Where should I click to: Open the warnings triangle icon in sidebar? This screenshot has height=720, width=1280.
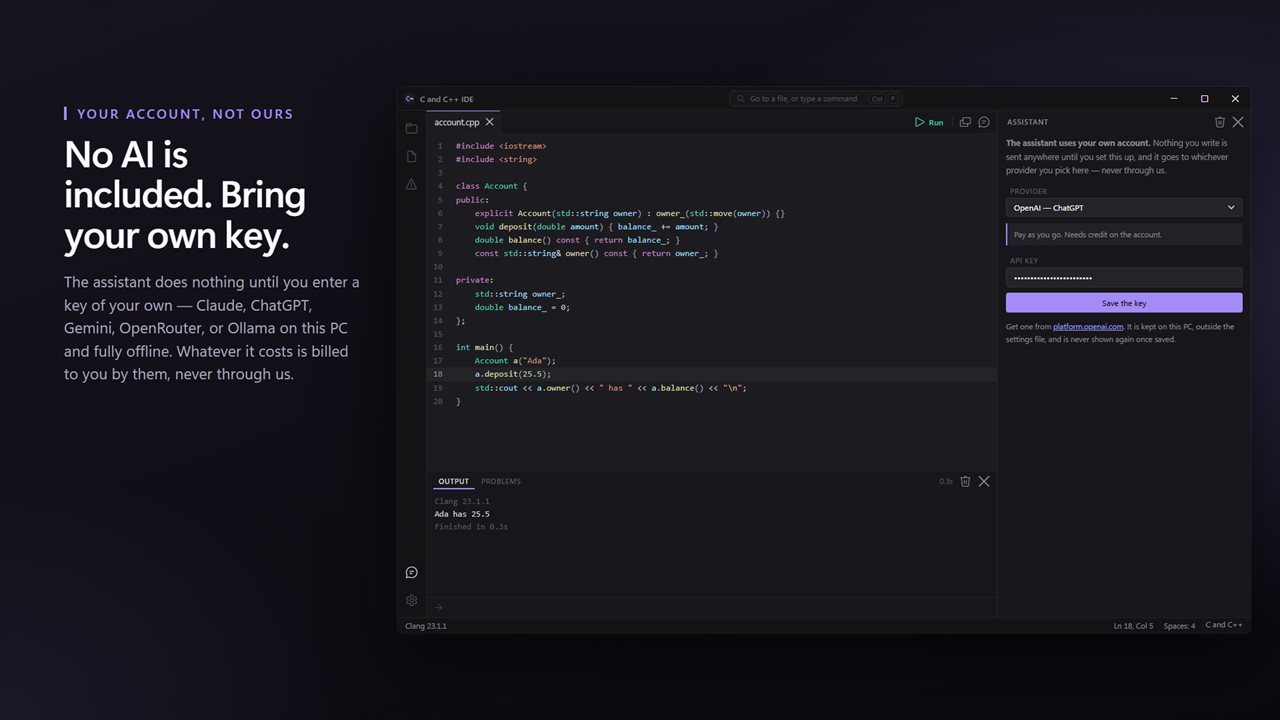(411, 185)
